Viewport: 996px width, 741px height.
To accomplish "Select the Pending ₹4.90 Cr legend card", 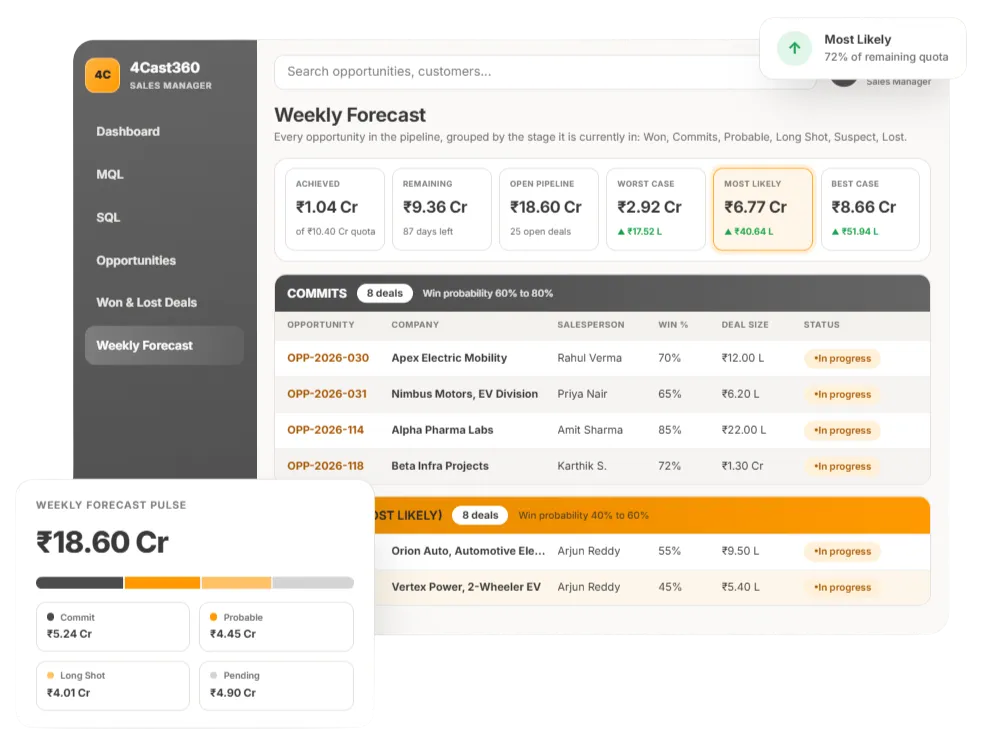I will [x=276, y=685].
